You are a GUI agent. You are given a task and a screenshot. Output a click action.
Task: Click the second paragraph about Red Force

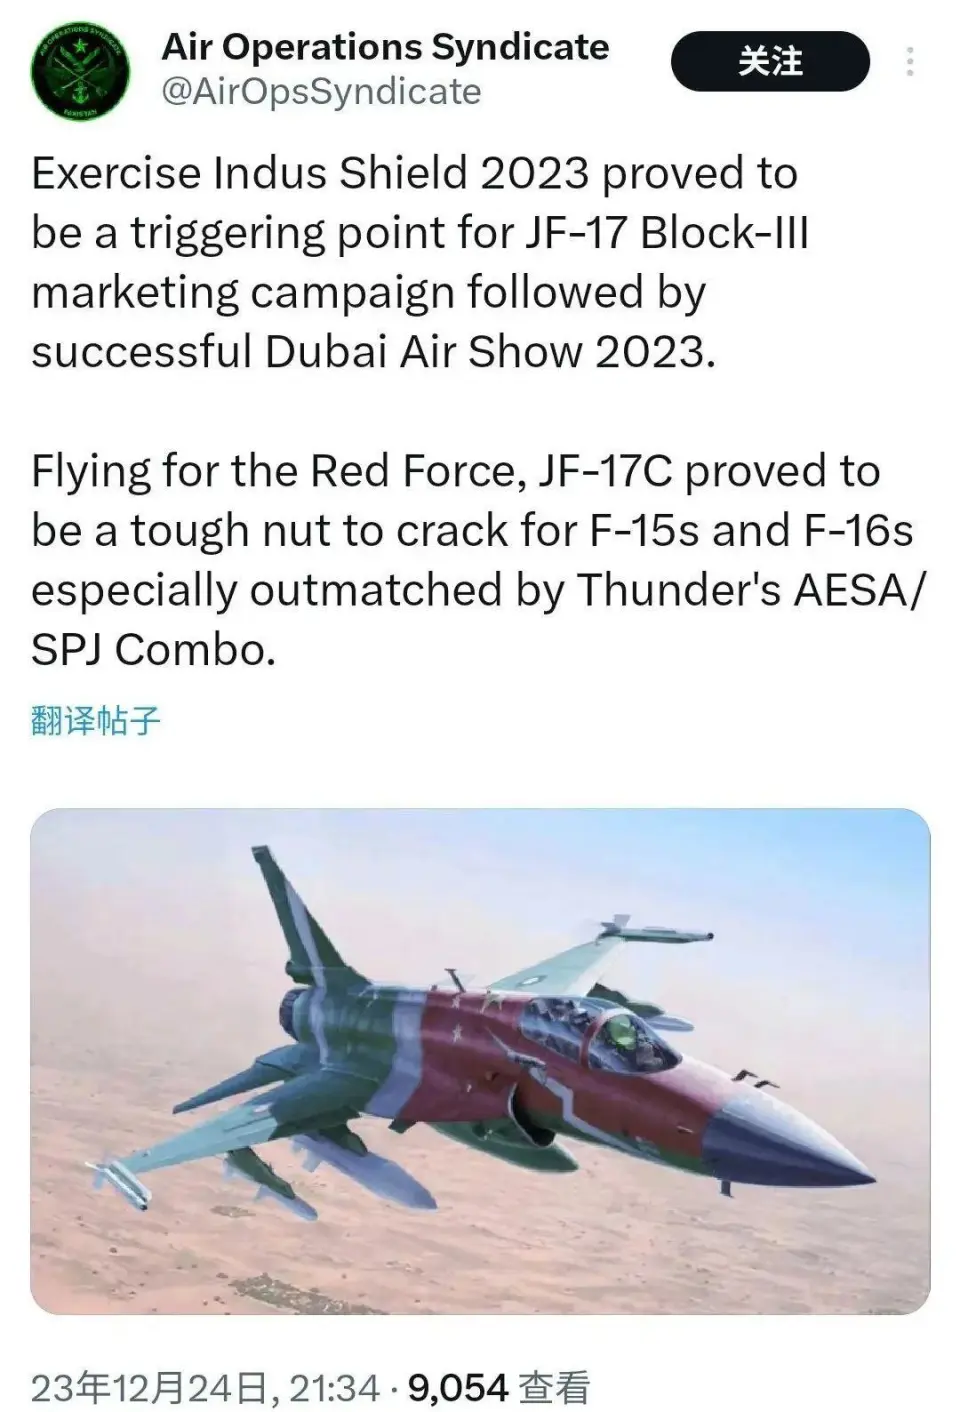tap(470, 560)
